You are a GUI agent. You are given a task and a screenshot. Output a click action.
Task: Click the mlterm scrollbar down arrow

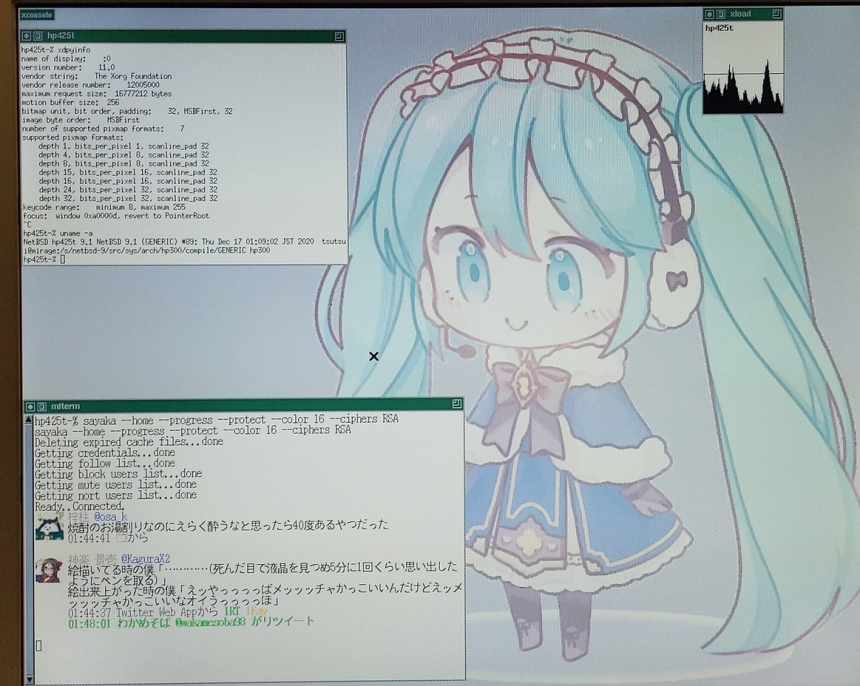pyautogui.click(x=30, y=679)
